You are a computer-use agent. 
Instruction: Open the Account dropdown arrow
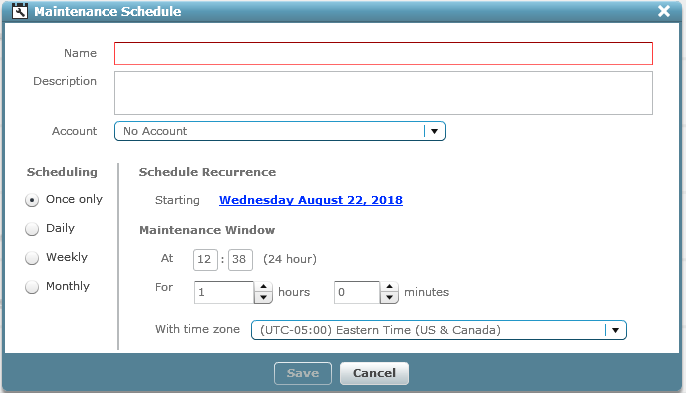point(434,131)
